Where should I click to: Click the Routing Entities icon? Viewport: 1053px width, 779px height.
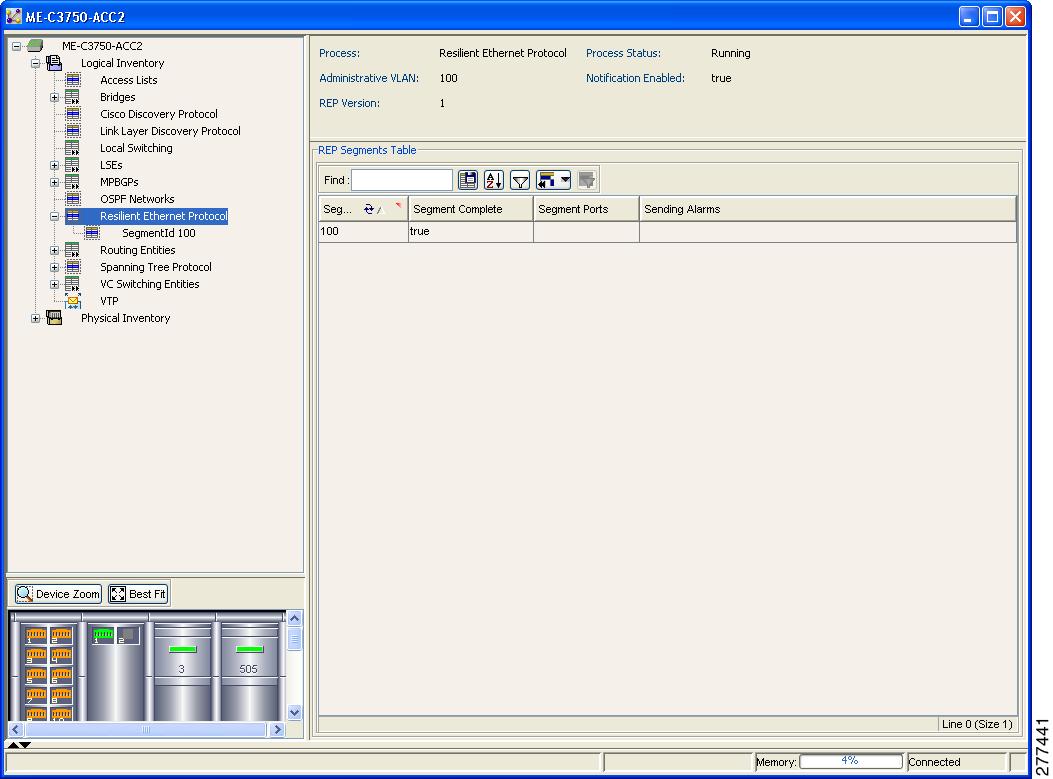[x=73, y=250]
